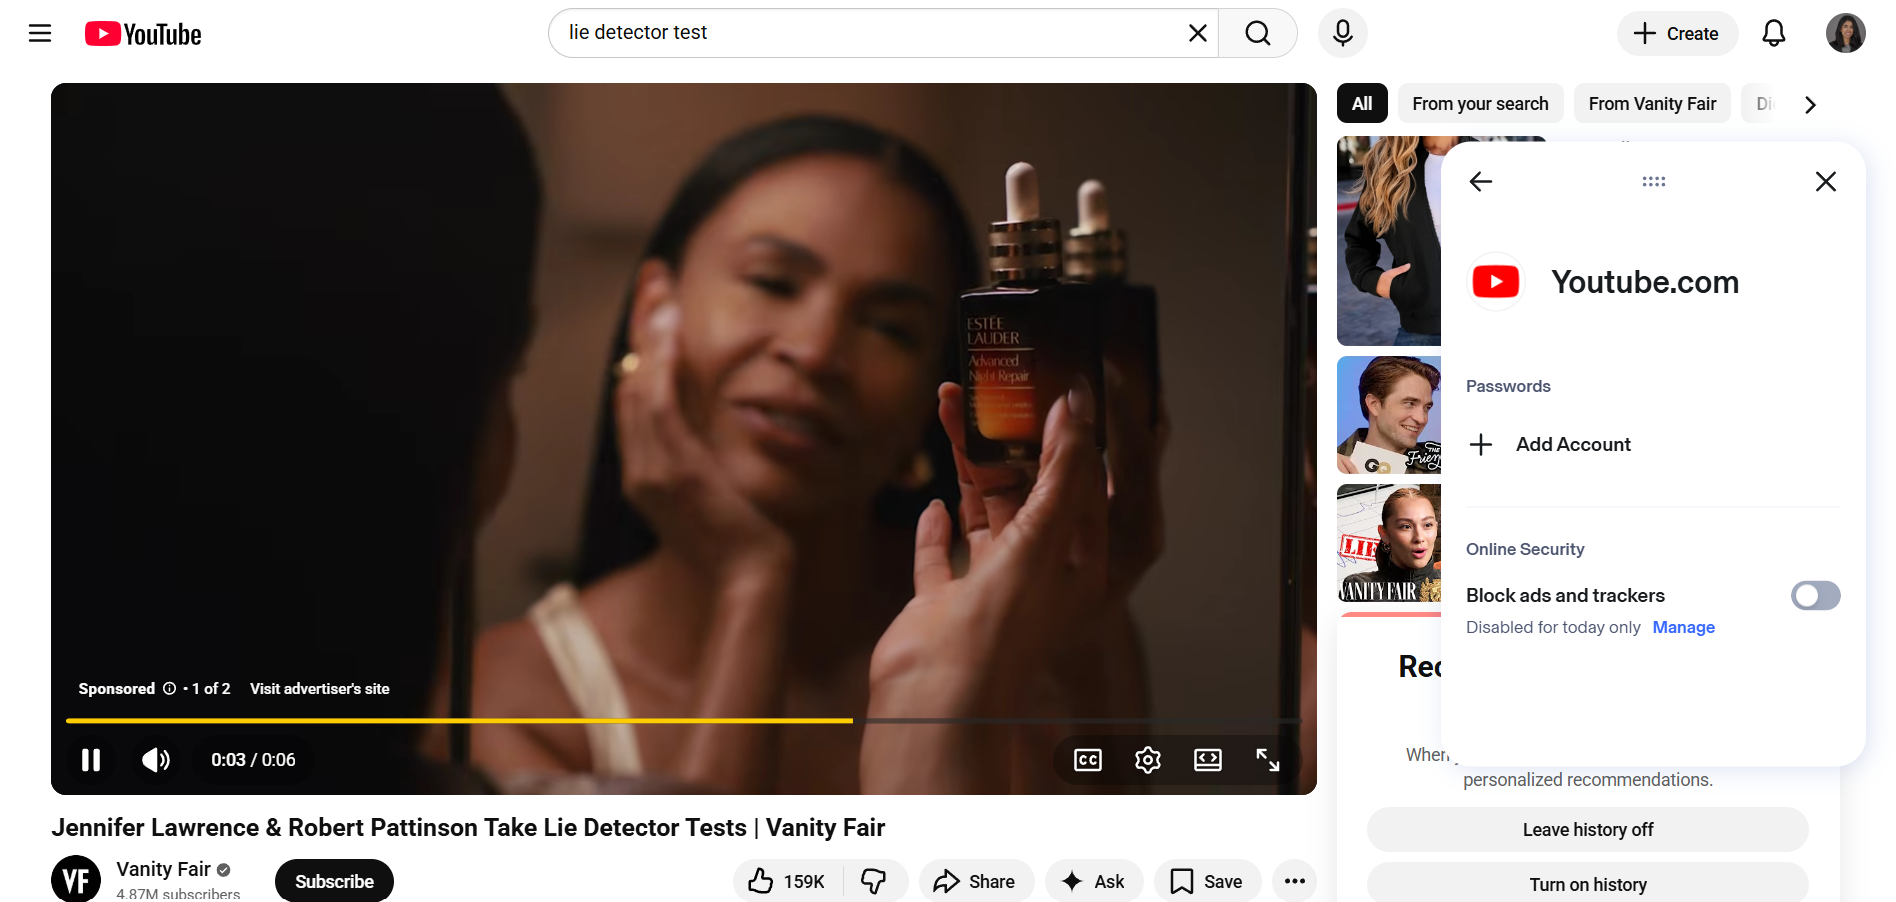Open the video settings gear
Image resolution: width=1896 pixels, height=902 pixels.
click(1147, 760)
